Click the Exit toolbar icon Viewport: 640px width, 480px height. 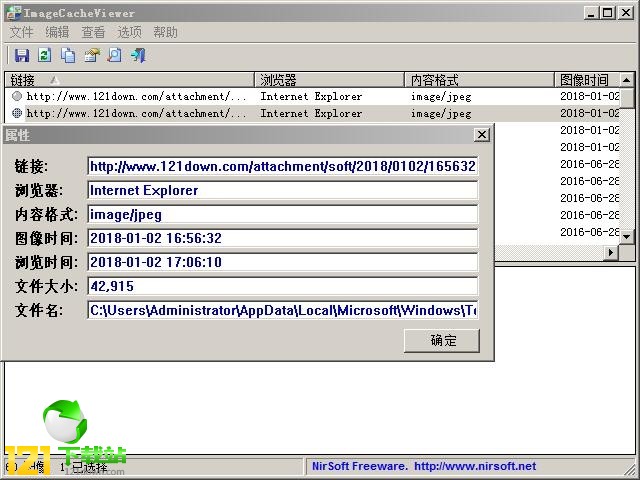coord(138,55)
